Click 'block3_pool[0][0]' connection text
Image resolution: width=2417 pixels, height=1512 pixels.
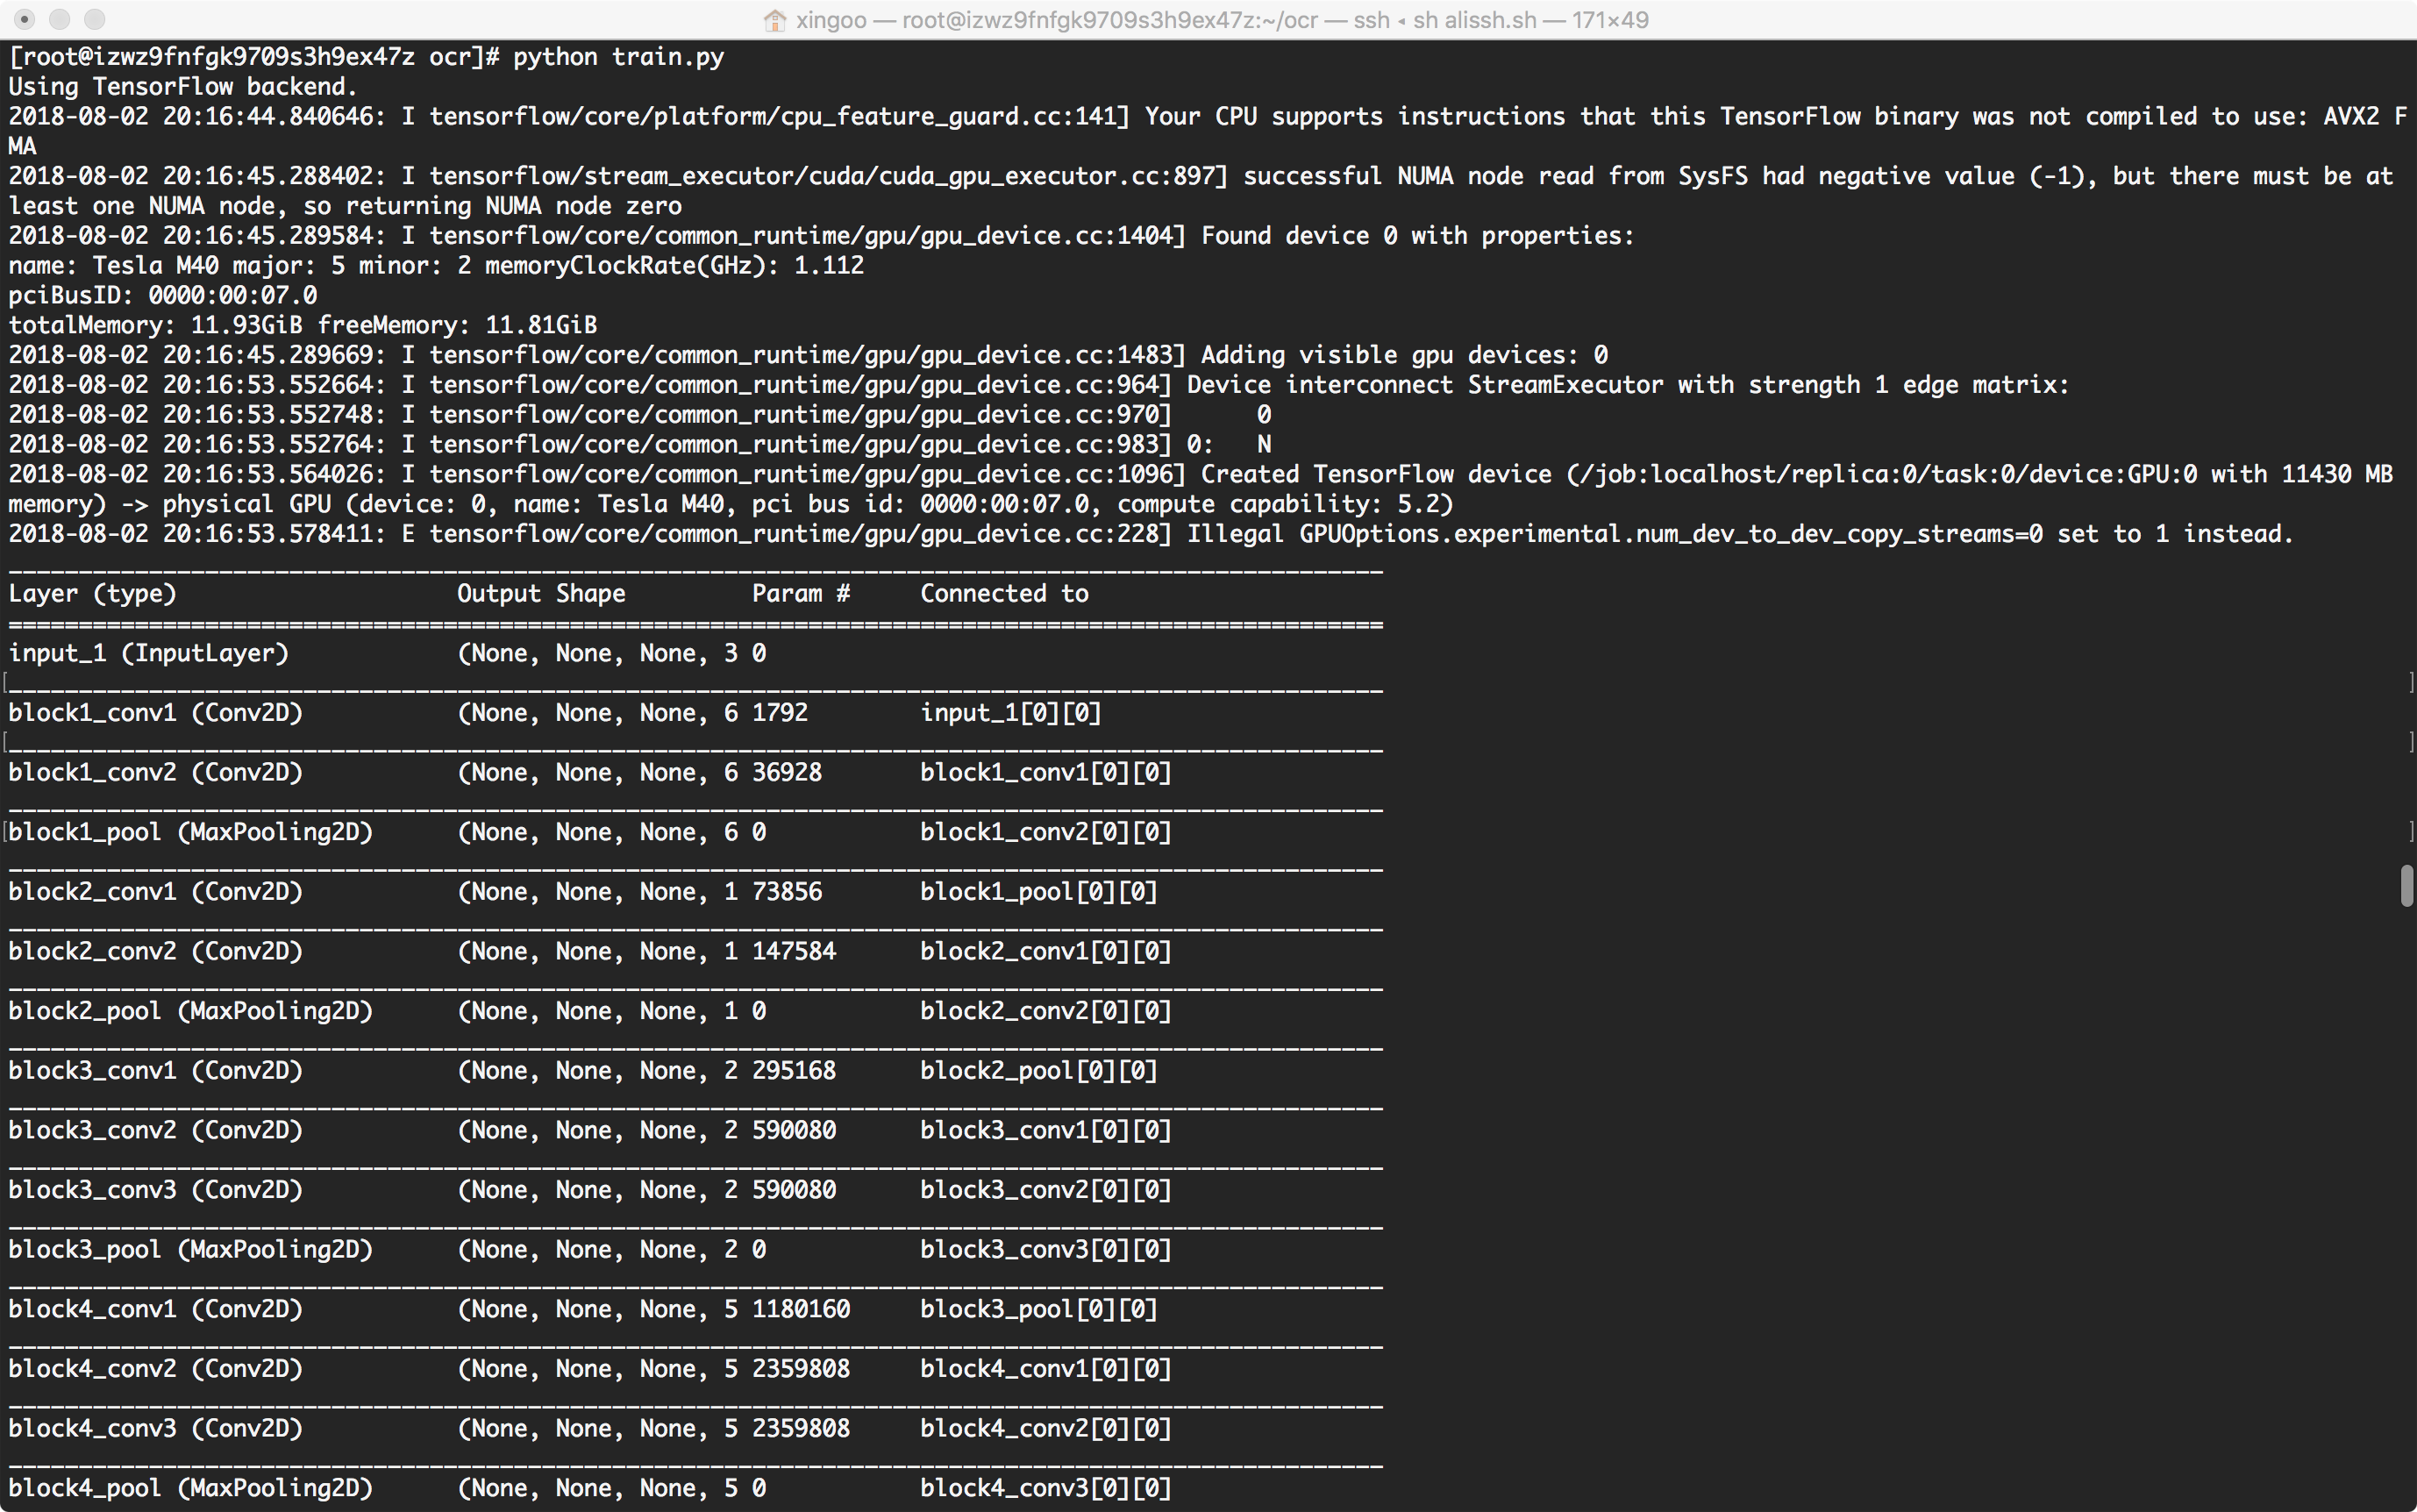coord(1039,1310)
